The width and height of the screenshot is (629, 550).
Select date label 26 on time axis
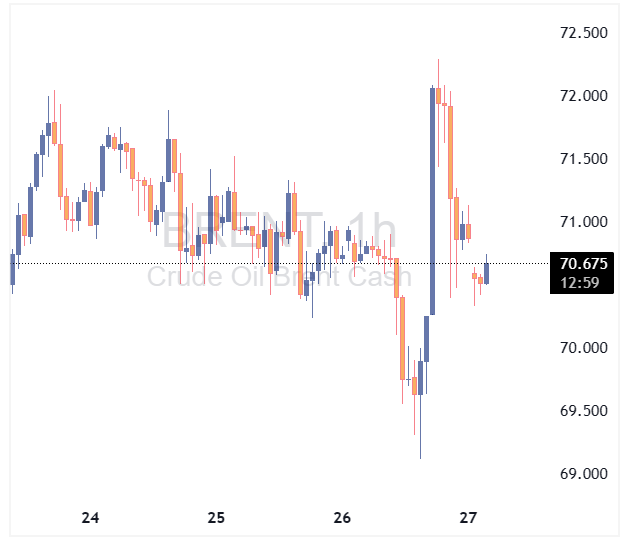343,518
